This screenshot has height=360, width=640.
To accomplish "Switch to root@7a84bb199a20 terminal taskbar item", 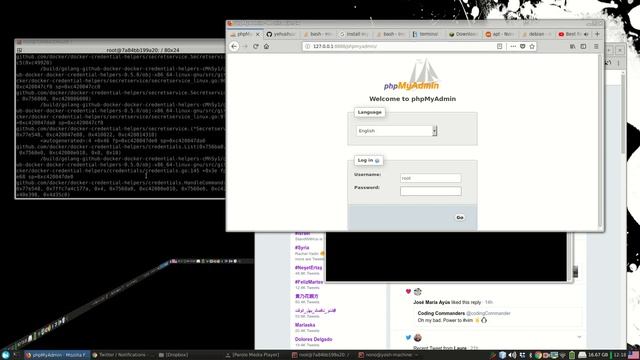I will (x=320, y=355).
